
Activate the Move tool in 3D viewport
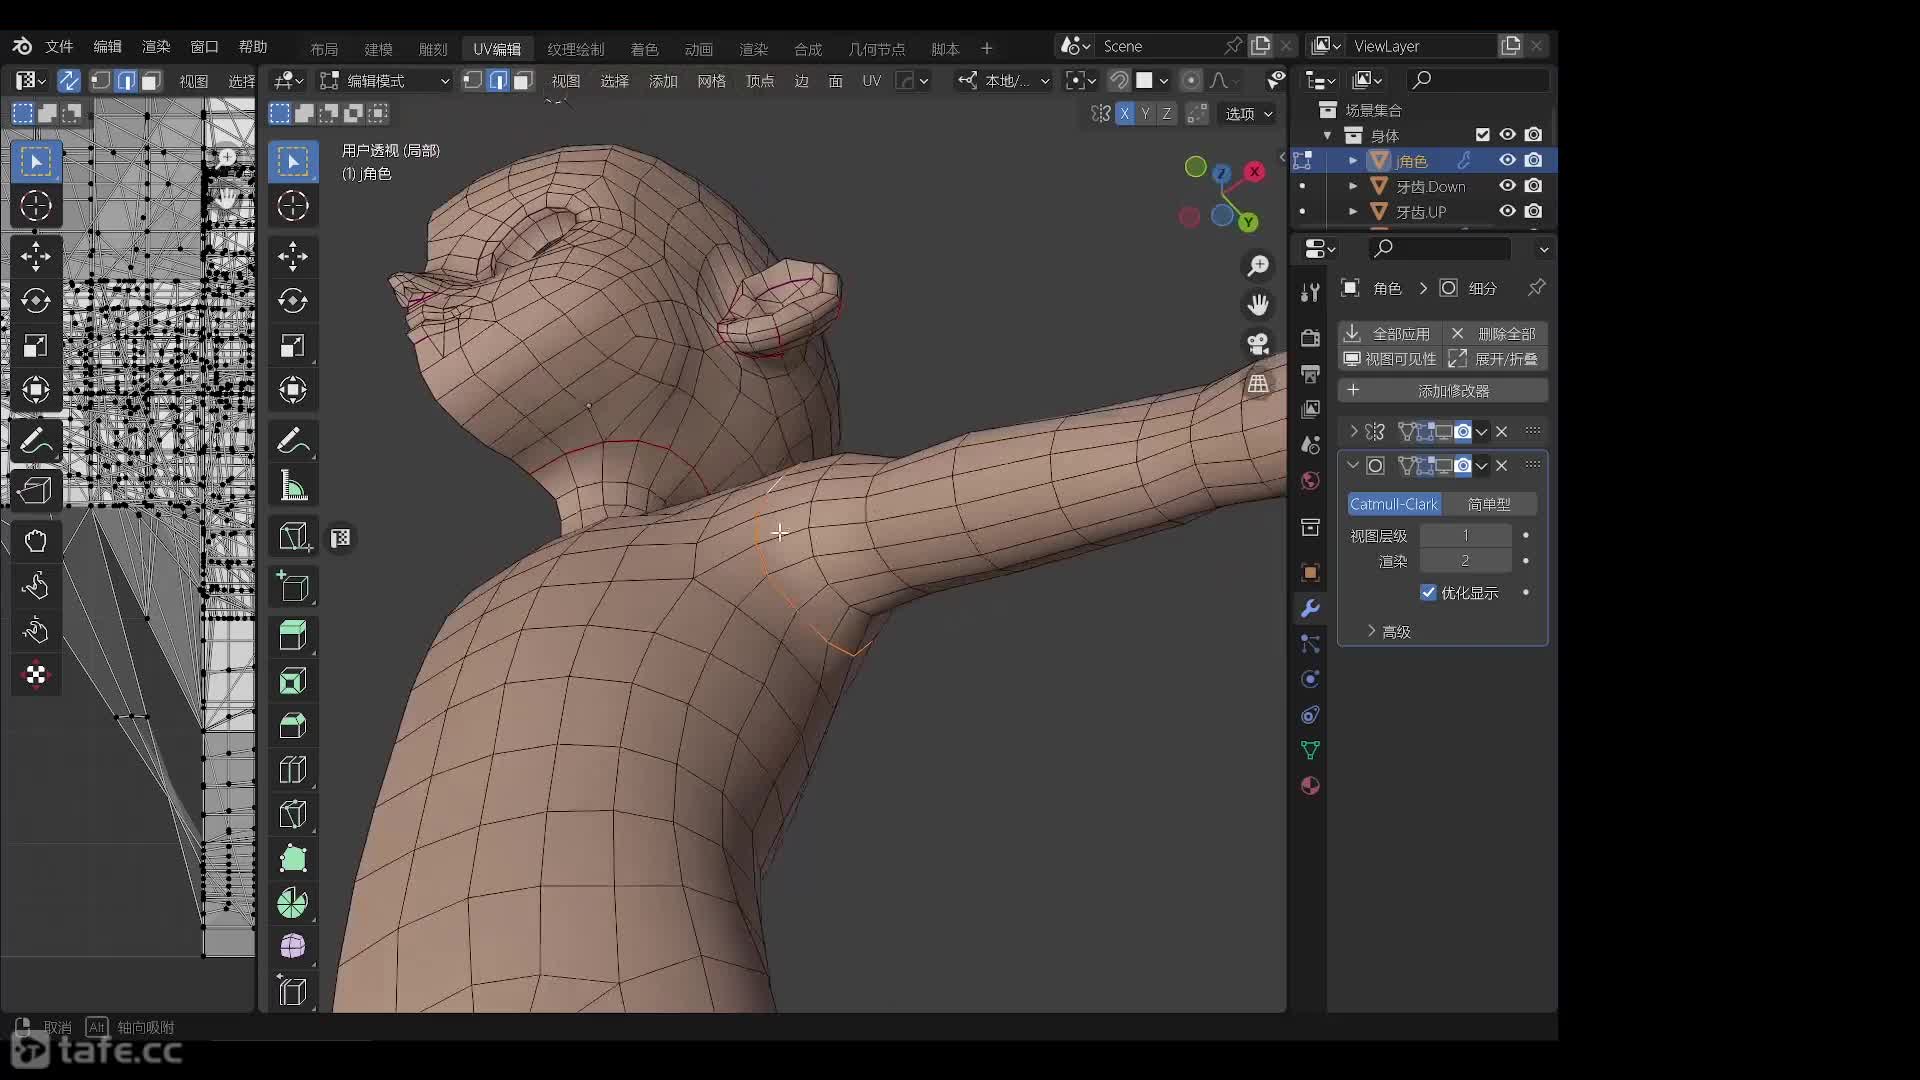(293, 256)
